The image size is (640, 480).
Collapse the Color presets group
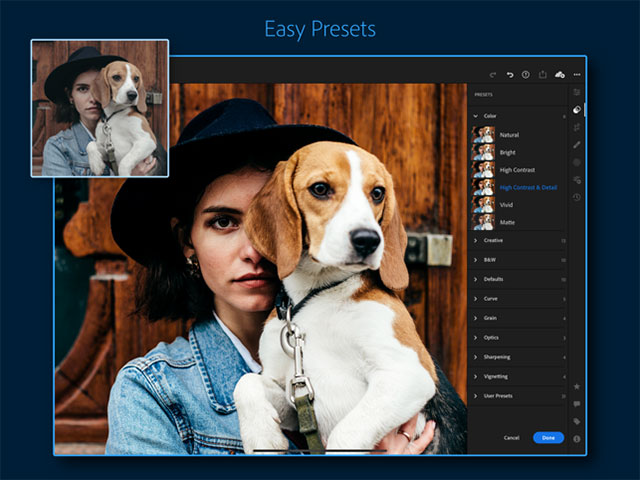(476, 116)
